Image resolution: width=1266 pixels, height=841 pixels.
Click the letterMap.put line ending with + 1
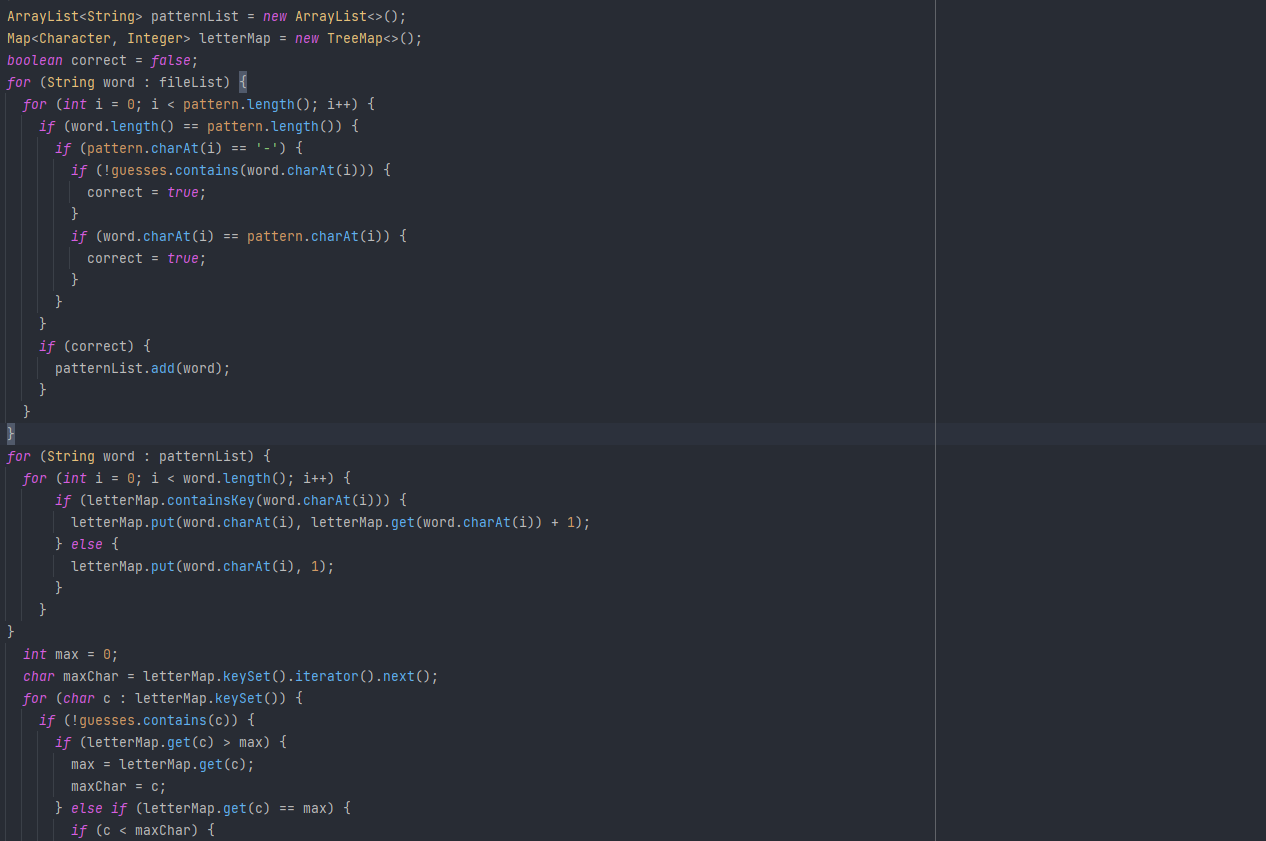click(x=331, y=522)
